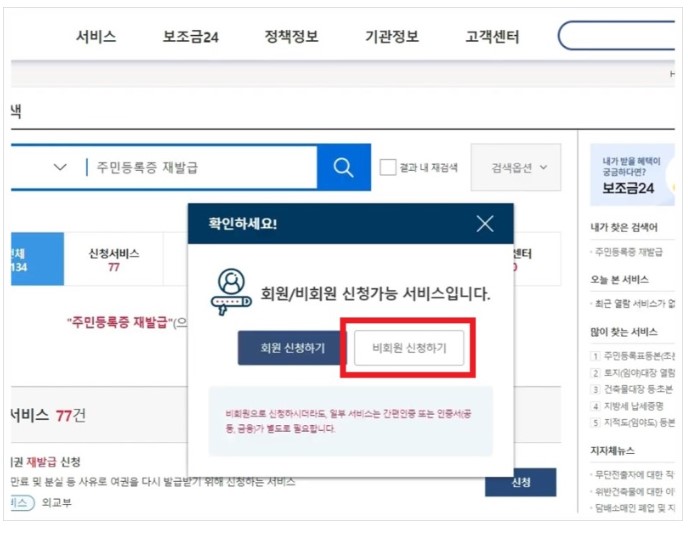The height and width of the screenshot is (535, 688).
Task: Click the 지자체뉴스 heading
Action: (612, 451)
